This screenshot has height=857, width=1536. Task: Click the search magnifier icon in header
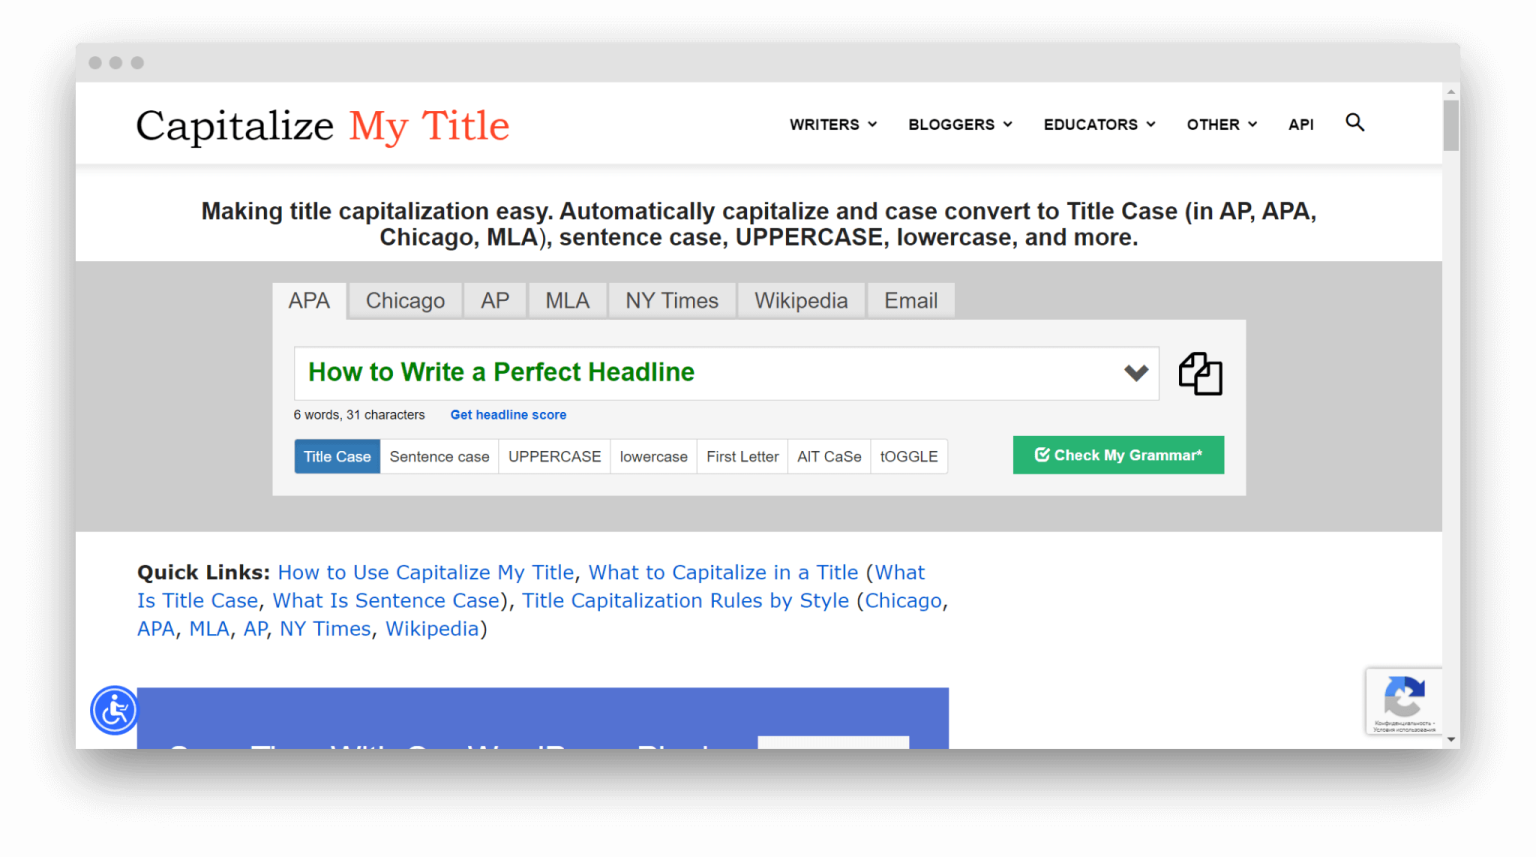pyautogui.click(x=1354, y=123)
